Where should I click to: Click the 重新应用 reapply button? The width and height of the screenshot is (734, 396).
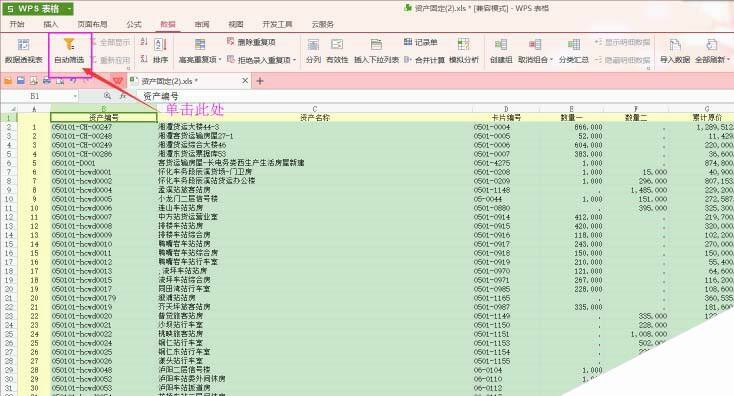click(110, 60)
